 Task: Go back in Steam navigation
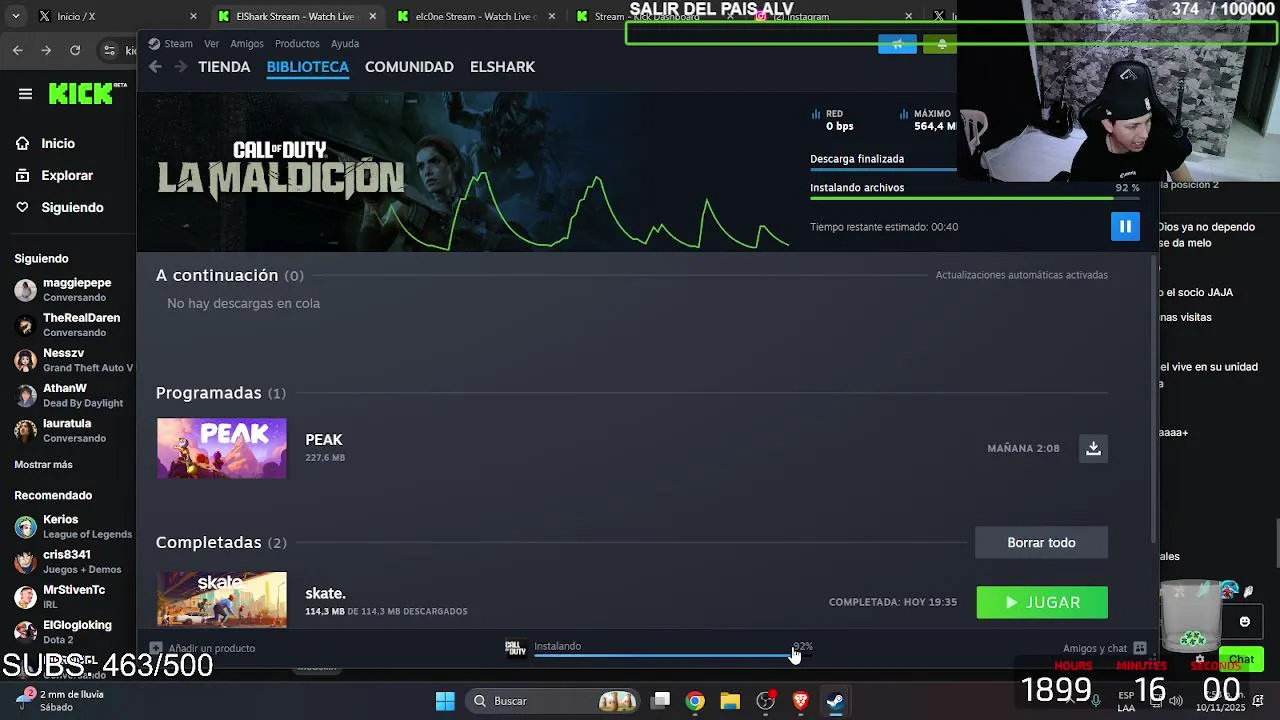pyautogui.click(x=155, y=67)
